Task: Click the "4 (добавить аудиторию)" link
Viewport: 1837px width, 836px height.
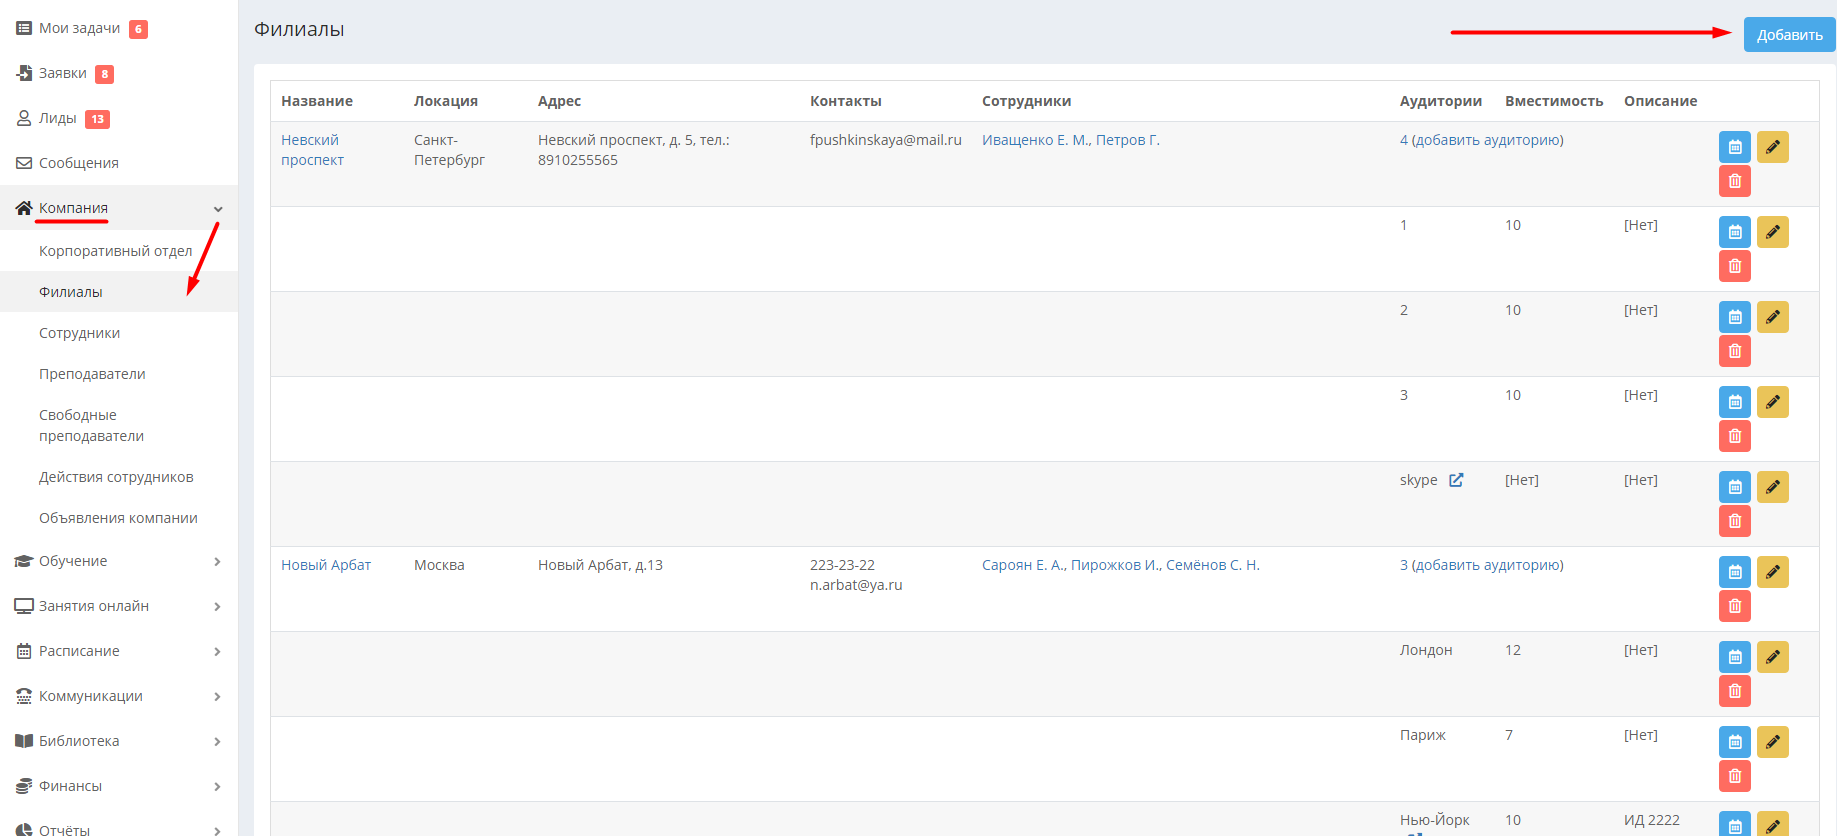Action: tap(1482, 140)
